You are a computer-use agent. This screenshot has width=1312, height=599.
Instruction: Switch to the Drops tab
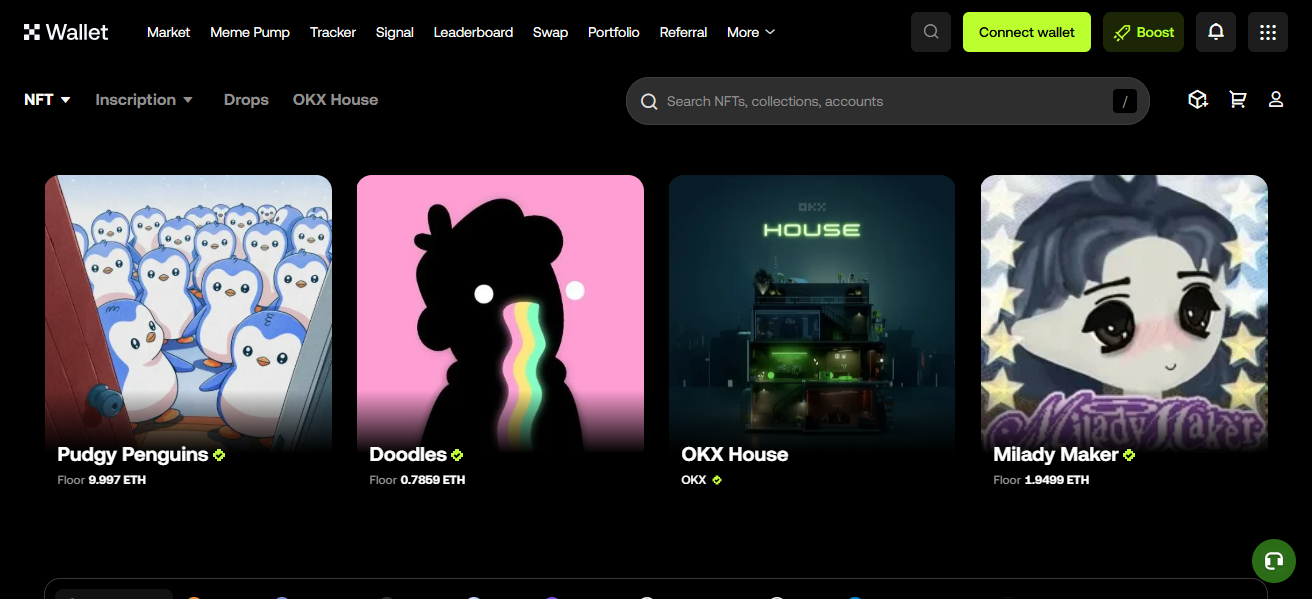[246, 100]
